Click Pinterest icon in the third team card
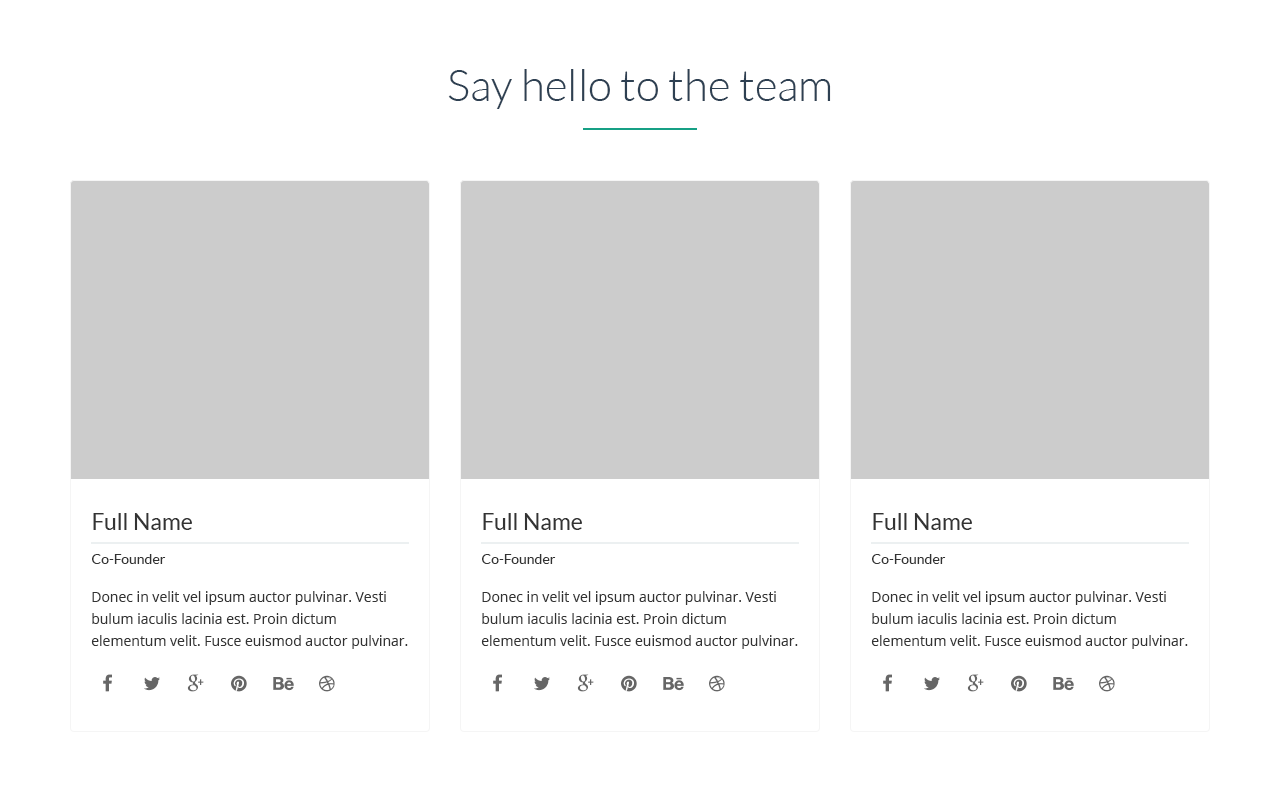The image size is (1280, 812). [1018, 684]
